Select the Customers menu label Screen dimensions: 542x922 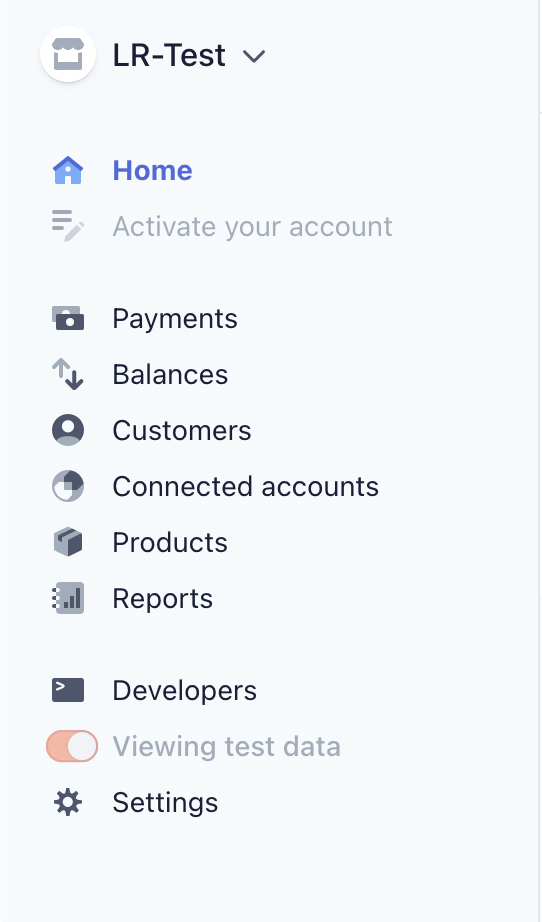point(182,430)
